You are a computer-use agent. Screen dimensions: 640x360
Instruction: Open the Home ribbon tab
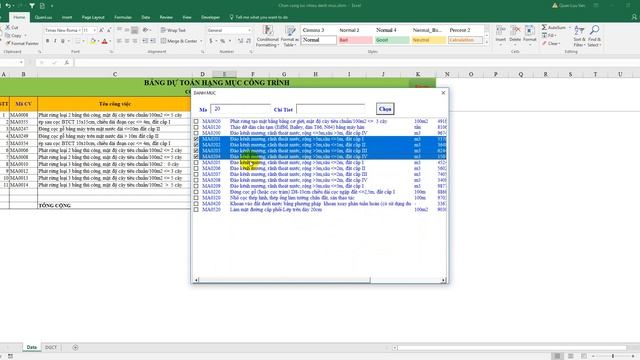click(19, 17)
